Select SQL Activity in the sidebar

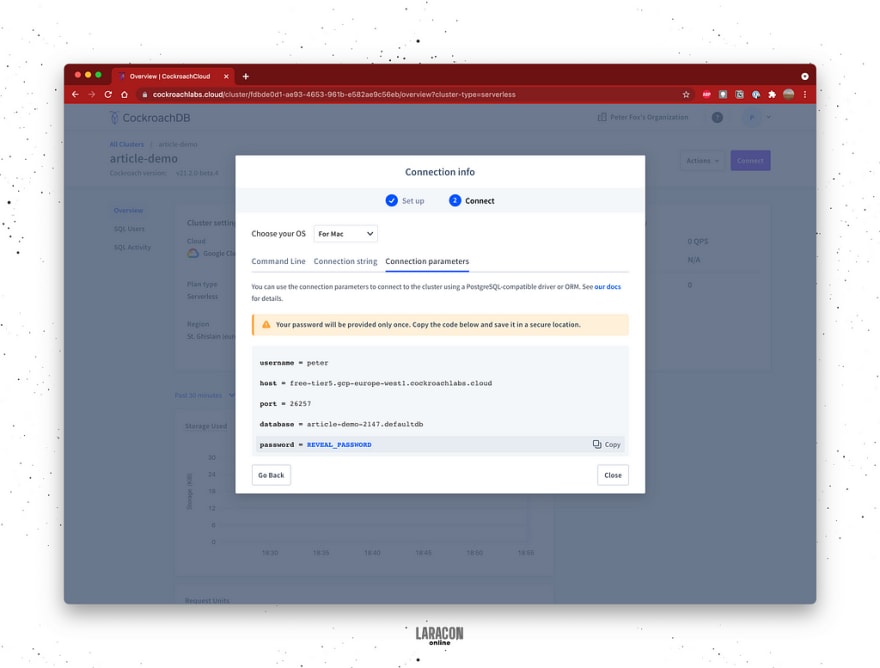click(132, 247)
